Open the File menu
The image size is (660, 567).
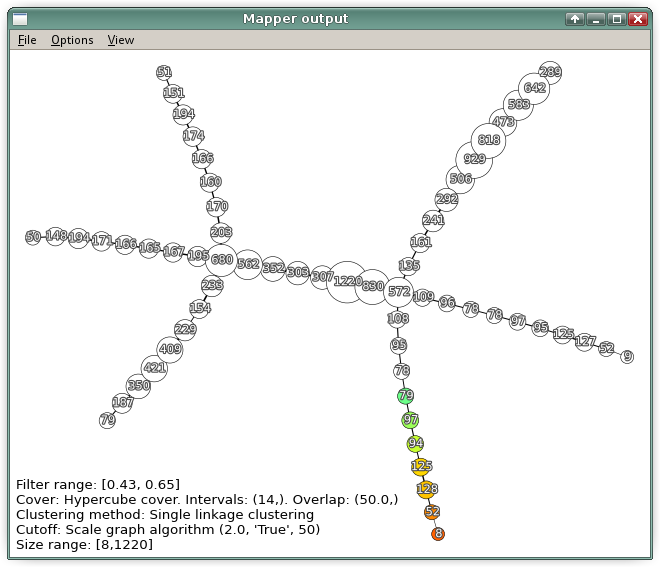[27, 40]
